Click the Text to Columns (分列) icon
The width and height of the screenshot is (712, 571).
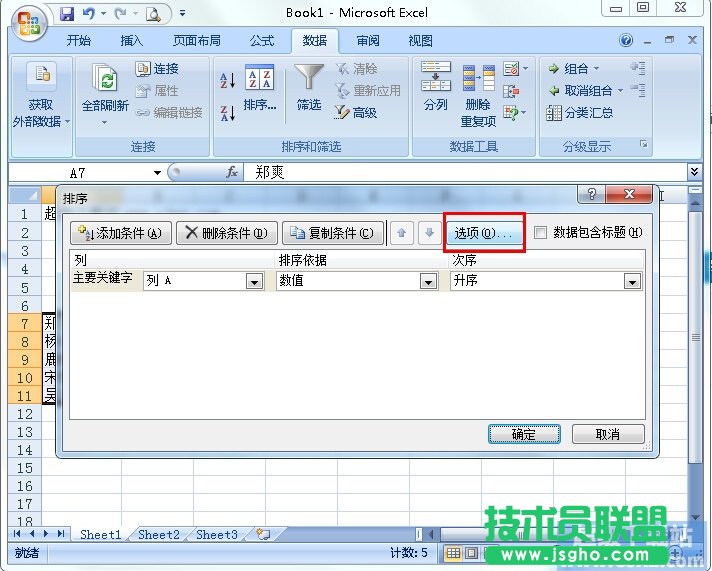pyautogui.click(x=436, y=78)
